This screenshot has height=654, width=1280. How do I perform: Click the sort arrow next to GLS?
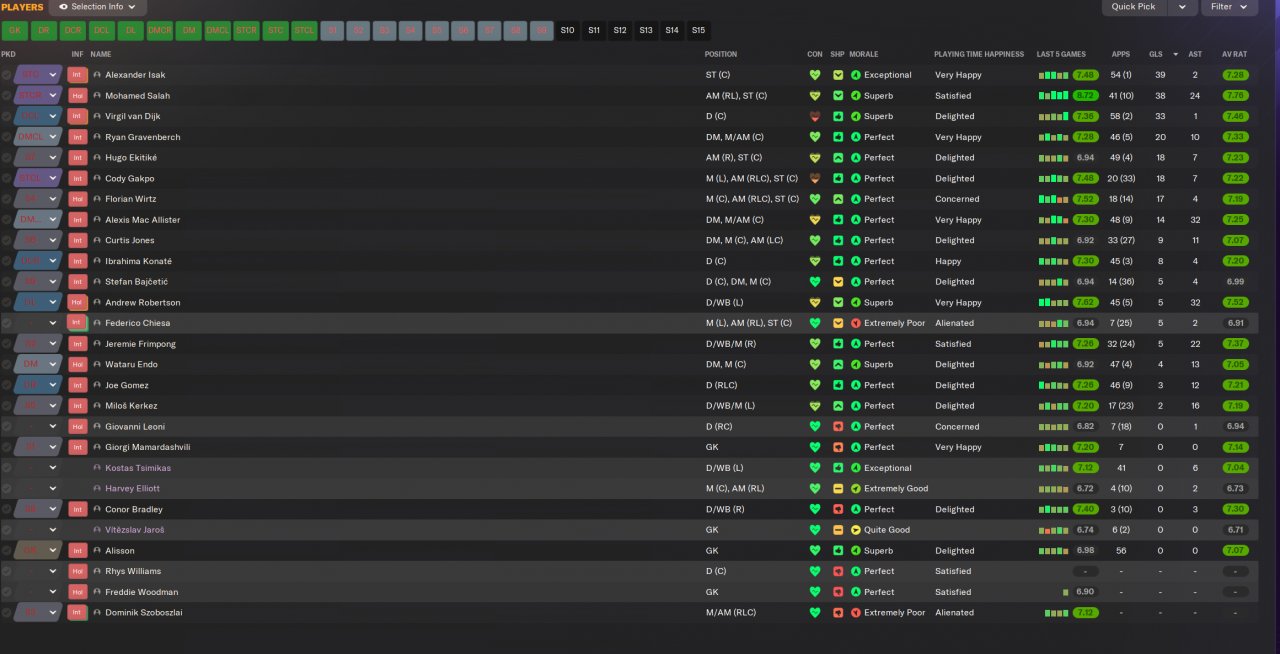(x=1175, y=54)
